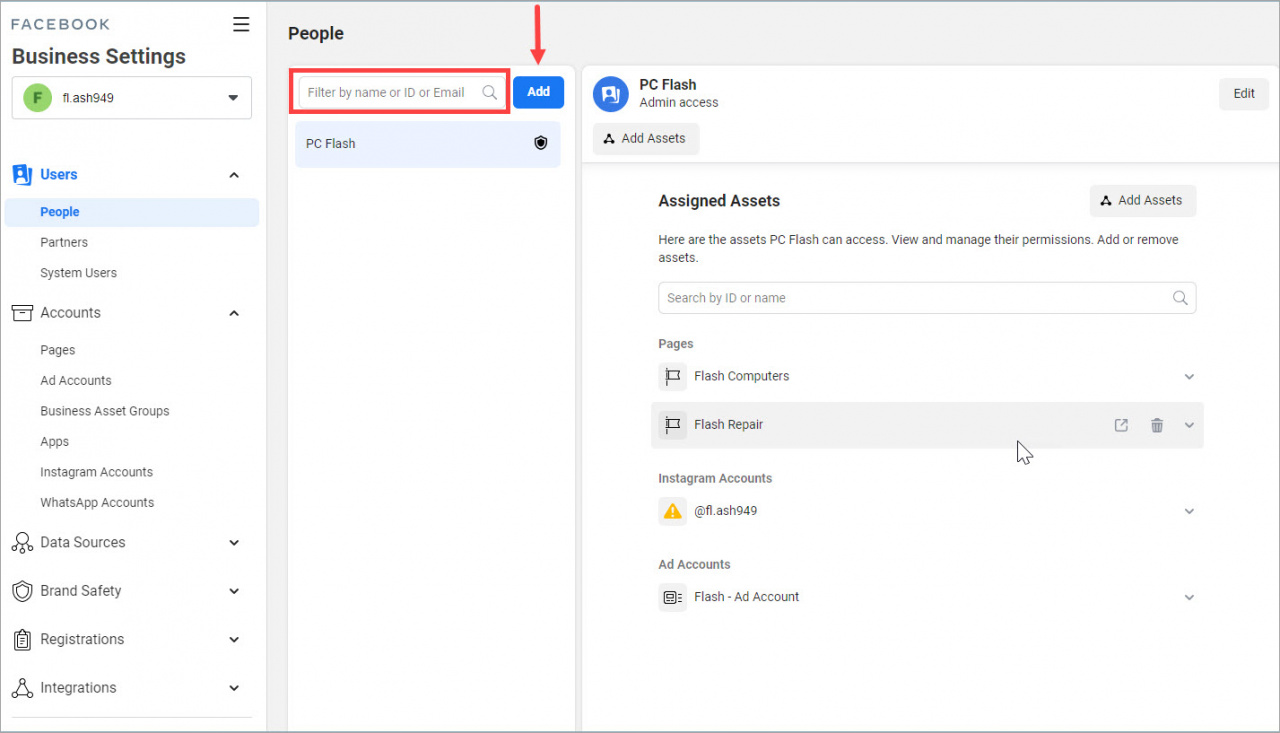This screenshot has height=733, width=1280.
Task: Collapse the Users section chevron
Action: [x=234, y=175]
